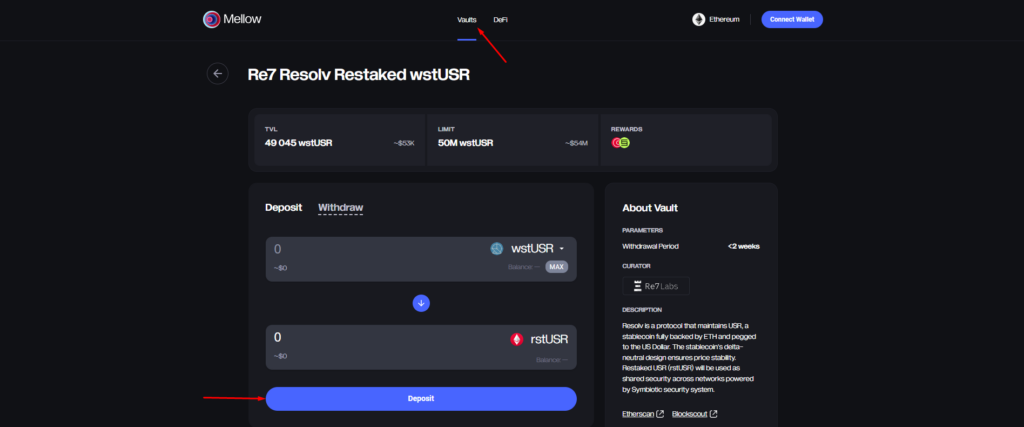Click the Connect Wallet button

click(x=792, y=20)
